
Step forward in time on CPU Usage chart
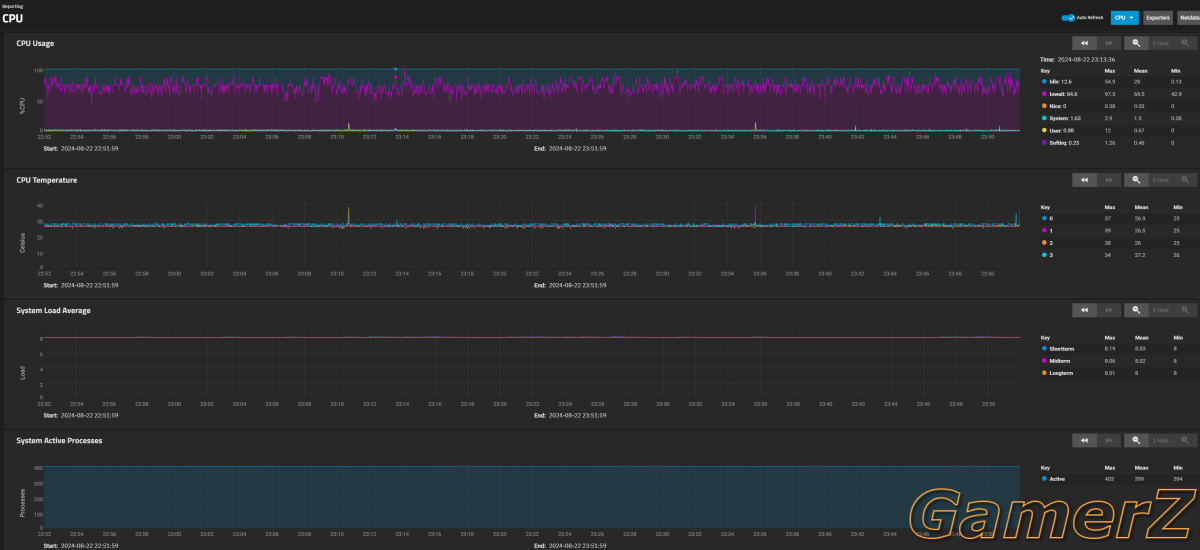pos(1108,43)
